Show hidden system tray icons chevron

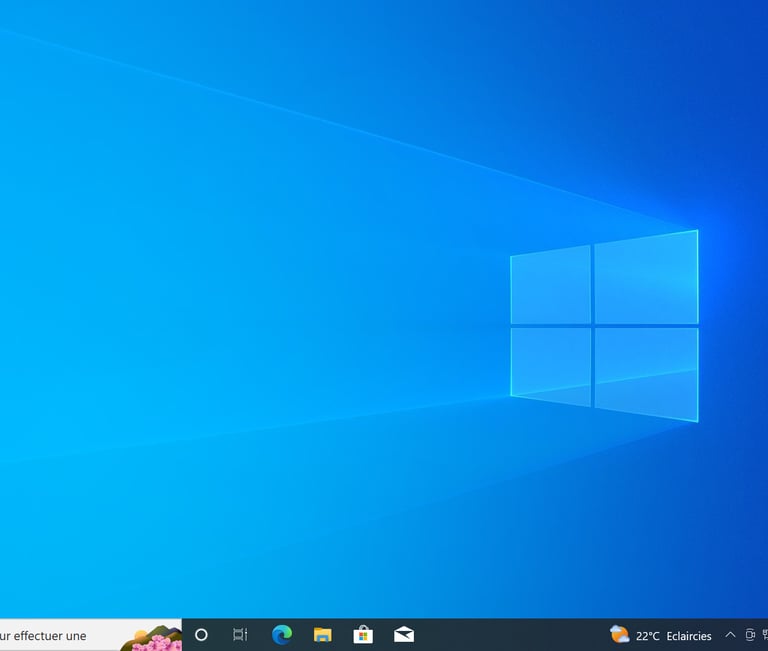point(730,635)
